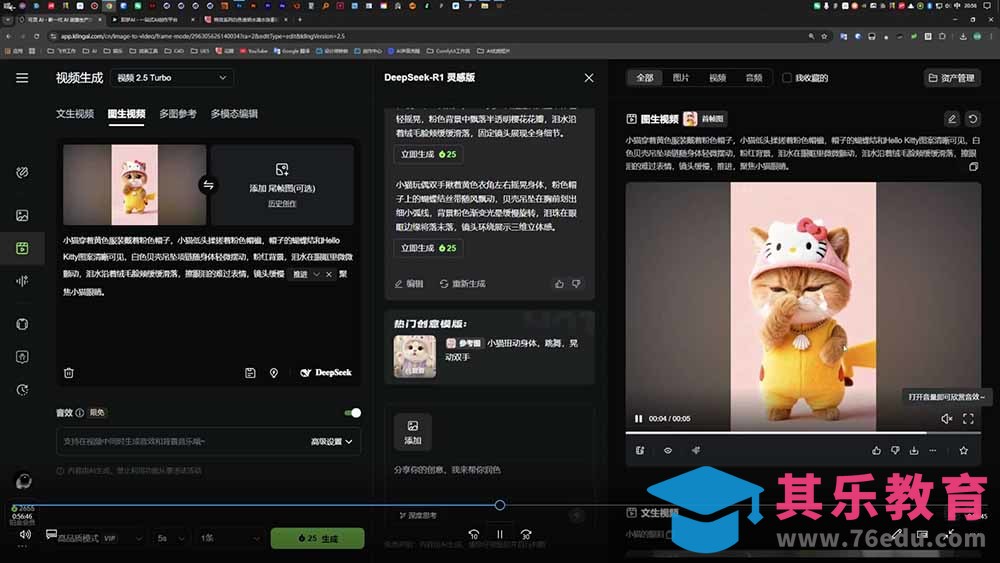Open the DeepSeek prompt assistant button
The image size is (1000, 563).
click(x=326, y=372)
